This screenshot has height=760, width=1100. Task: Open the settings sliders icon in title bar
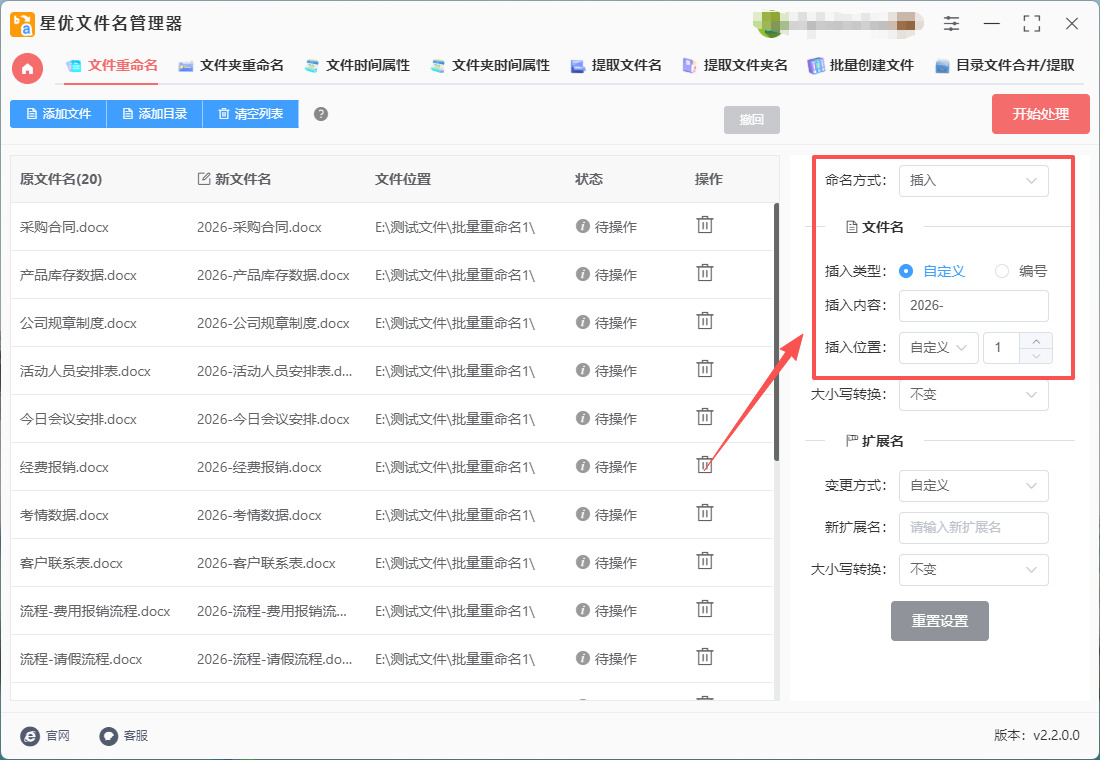(951, 23)
